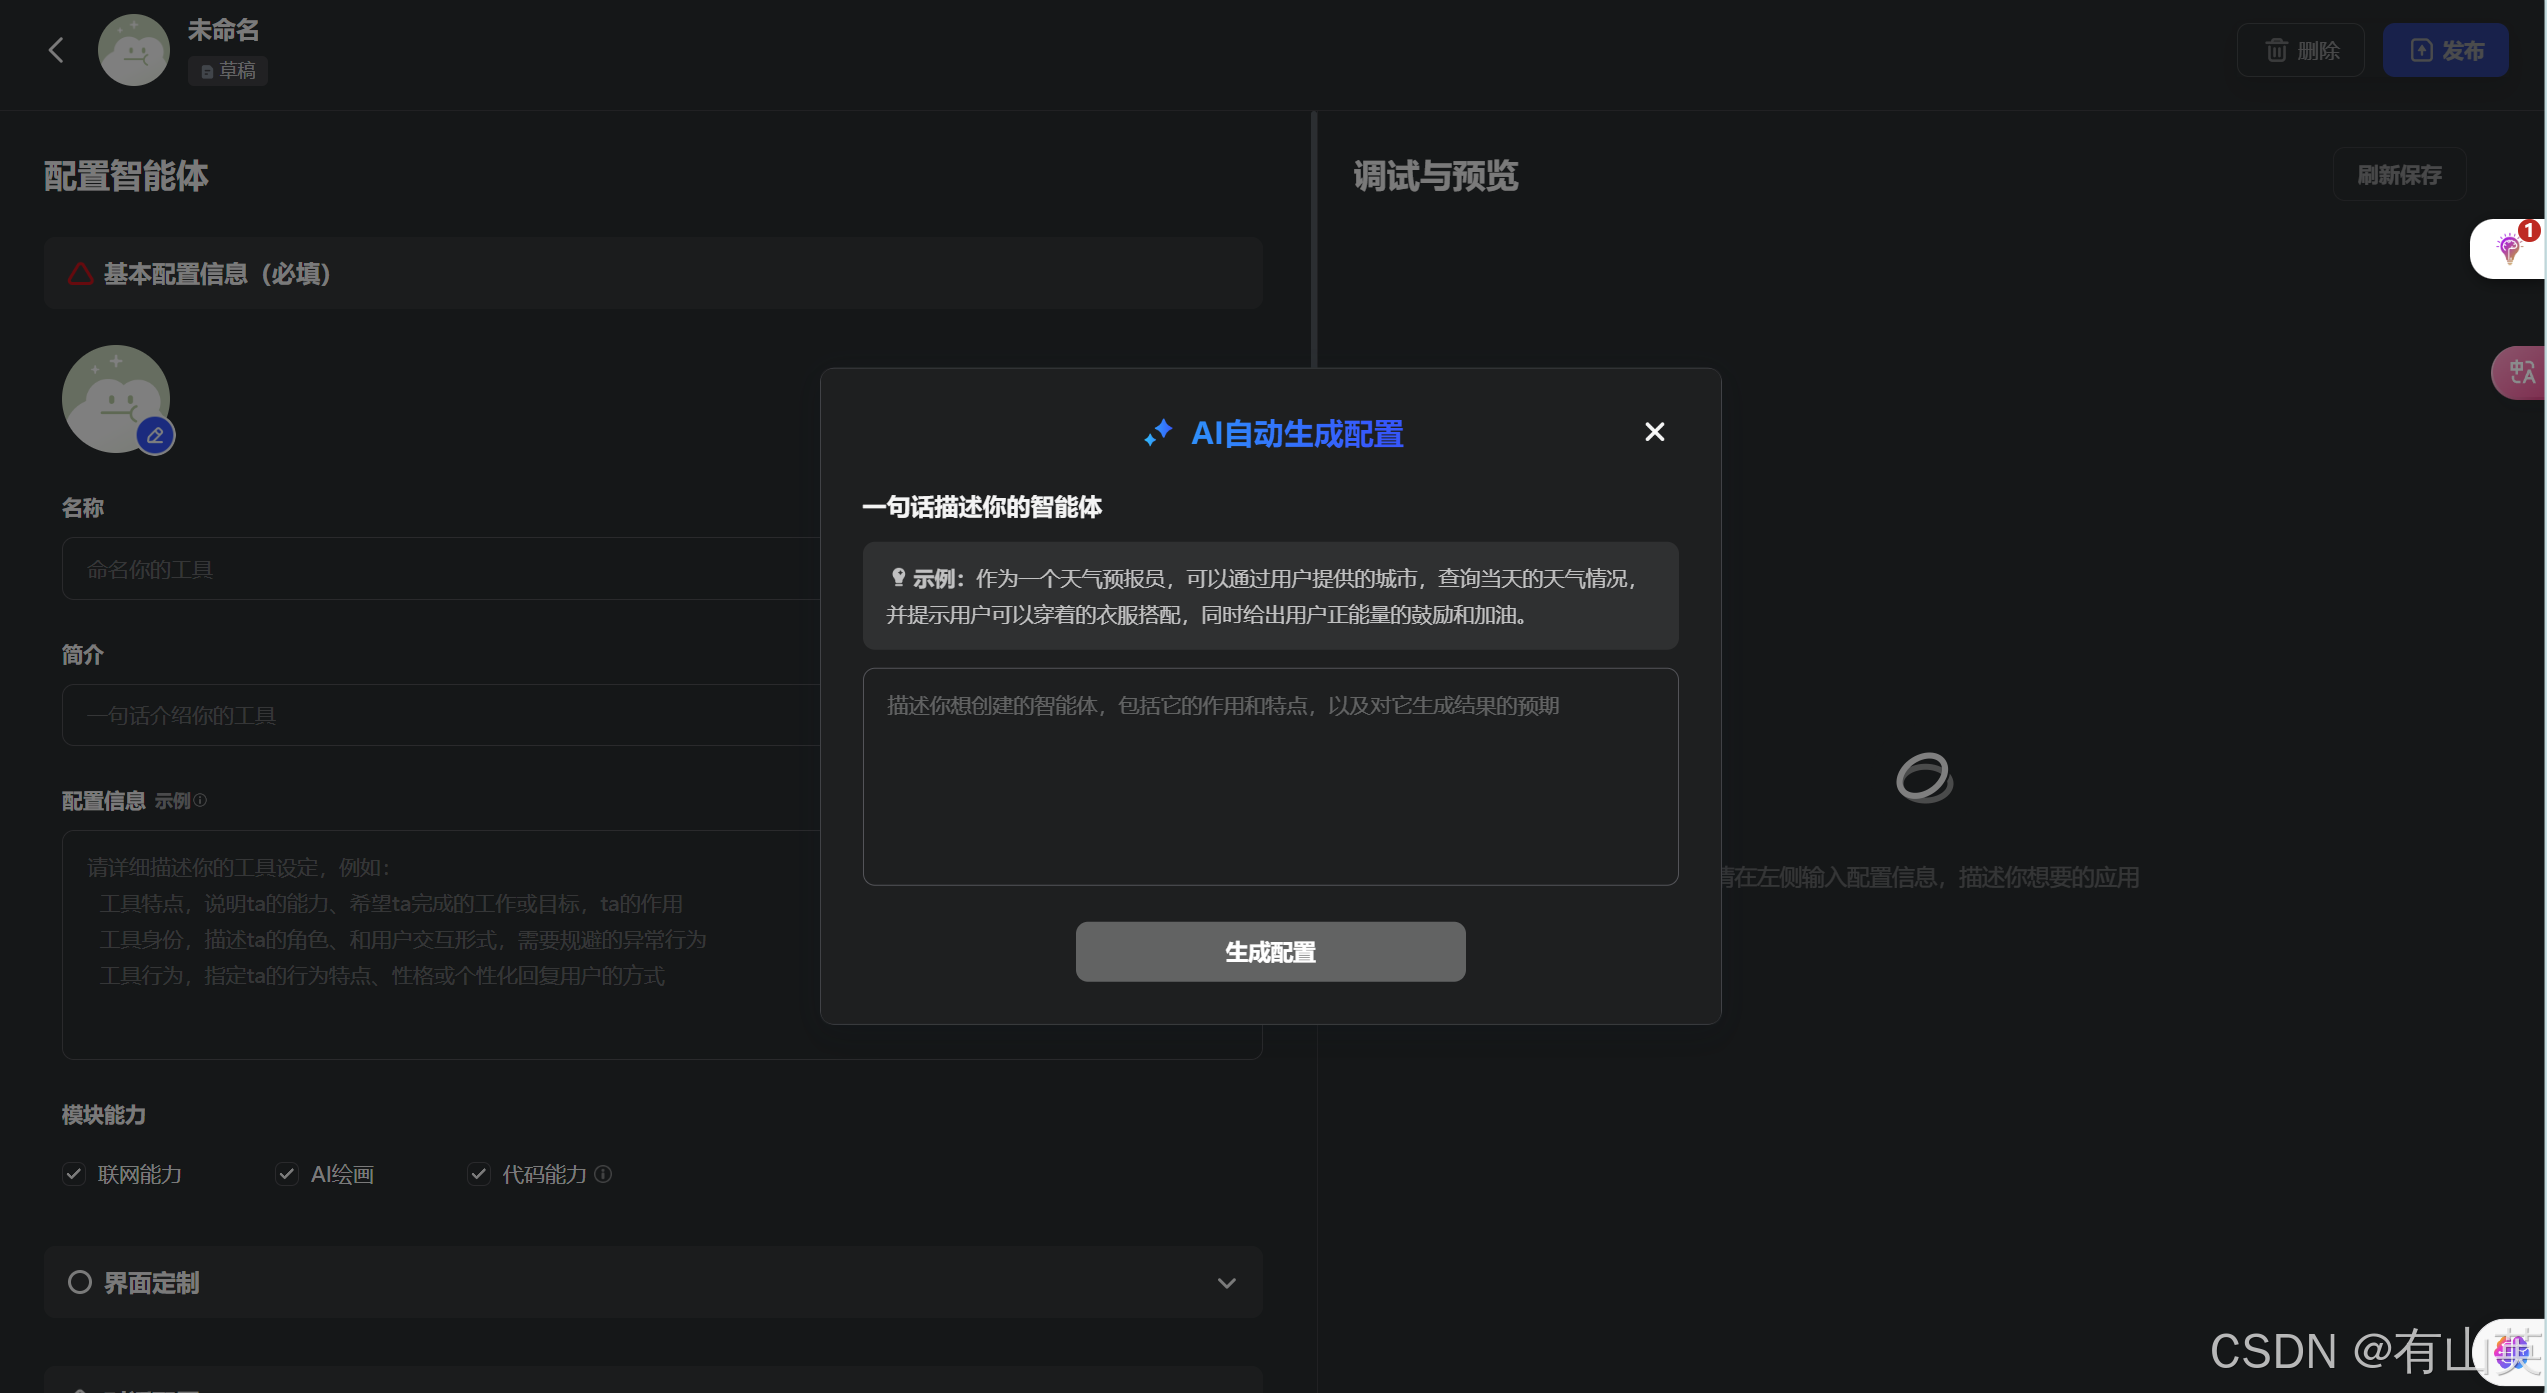This screenshot has width=2547, height=1393.
Task: Click the 发布 publish button
Action: (x=2445, y=50)
